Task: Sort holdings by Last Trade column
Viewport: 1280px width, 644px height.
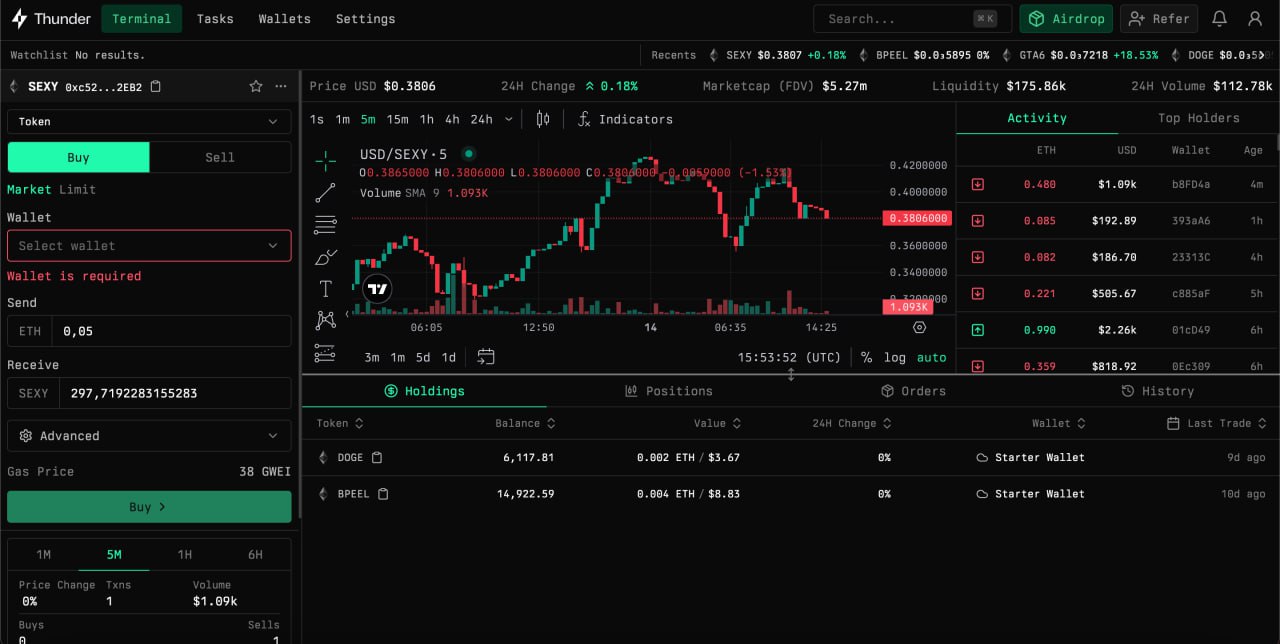Action: tap(1218, 423)
